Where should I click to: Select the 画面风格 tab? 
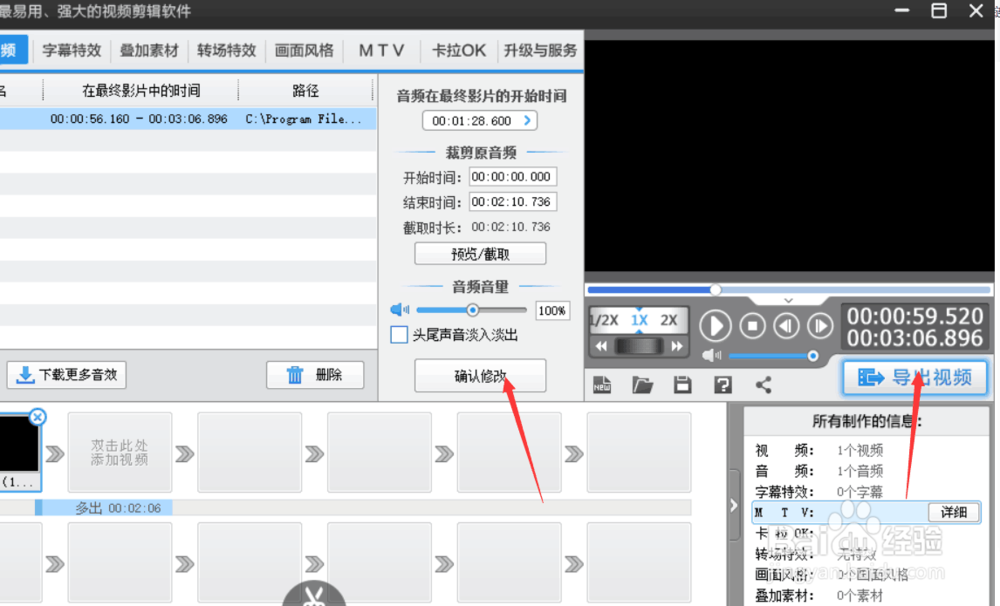click(304, 50)
